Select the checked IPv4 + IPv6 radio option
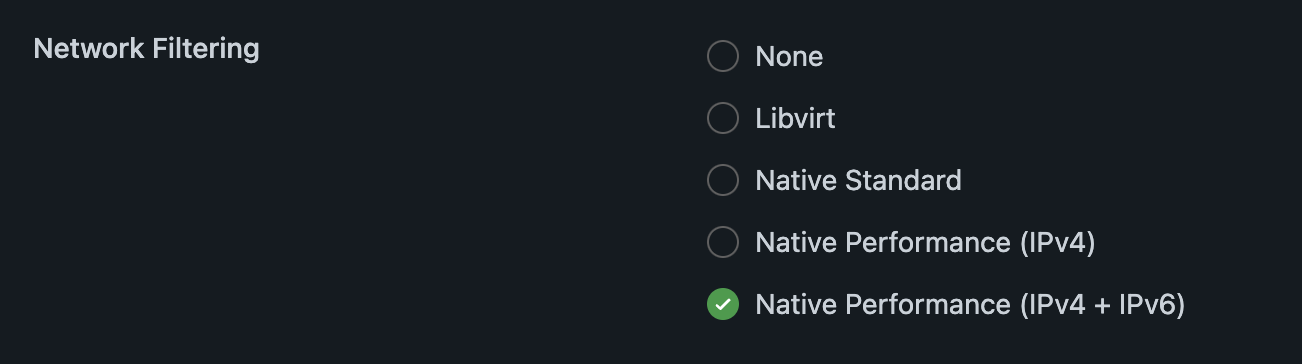 (x=723, y=304)
